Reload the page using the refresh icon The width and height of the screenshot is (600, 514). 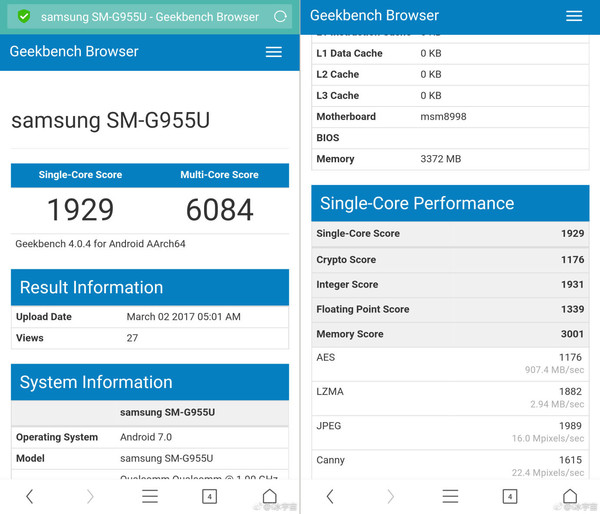(x=280, y=16)
